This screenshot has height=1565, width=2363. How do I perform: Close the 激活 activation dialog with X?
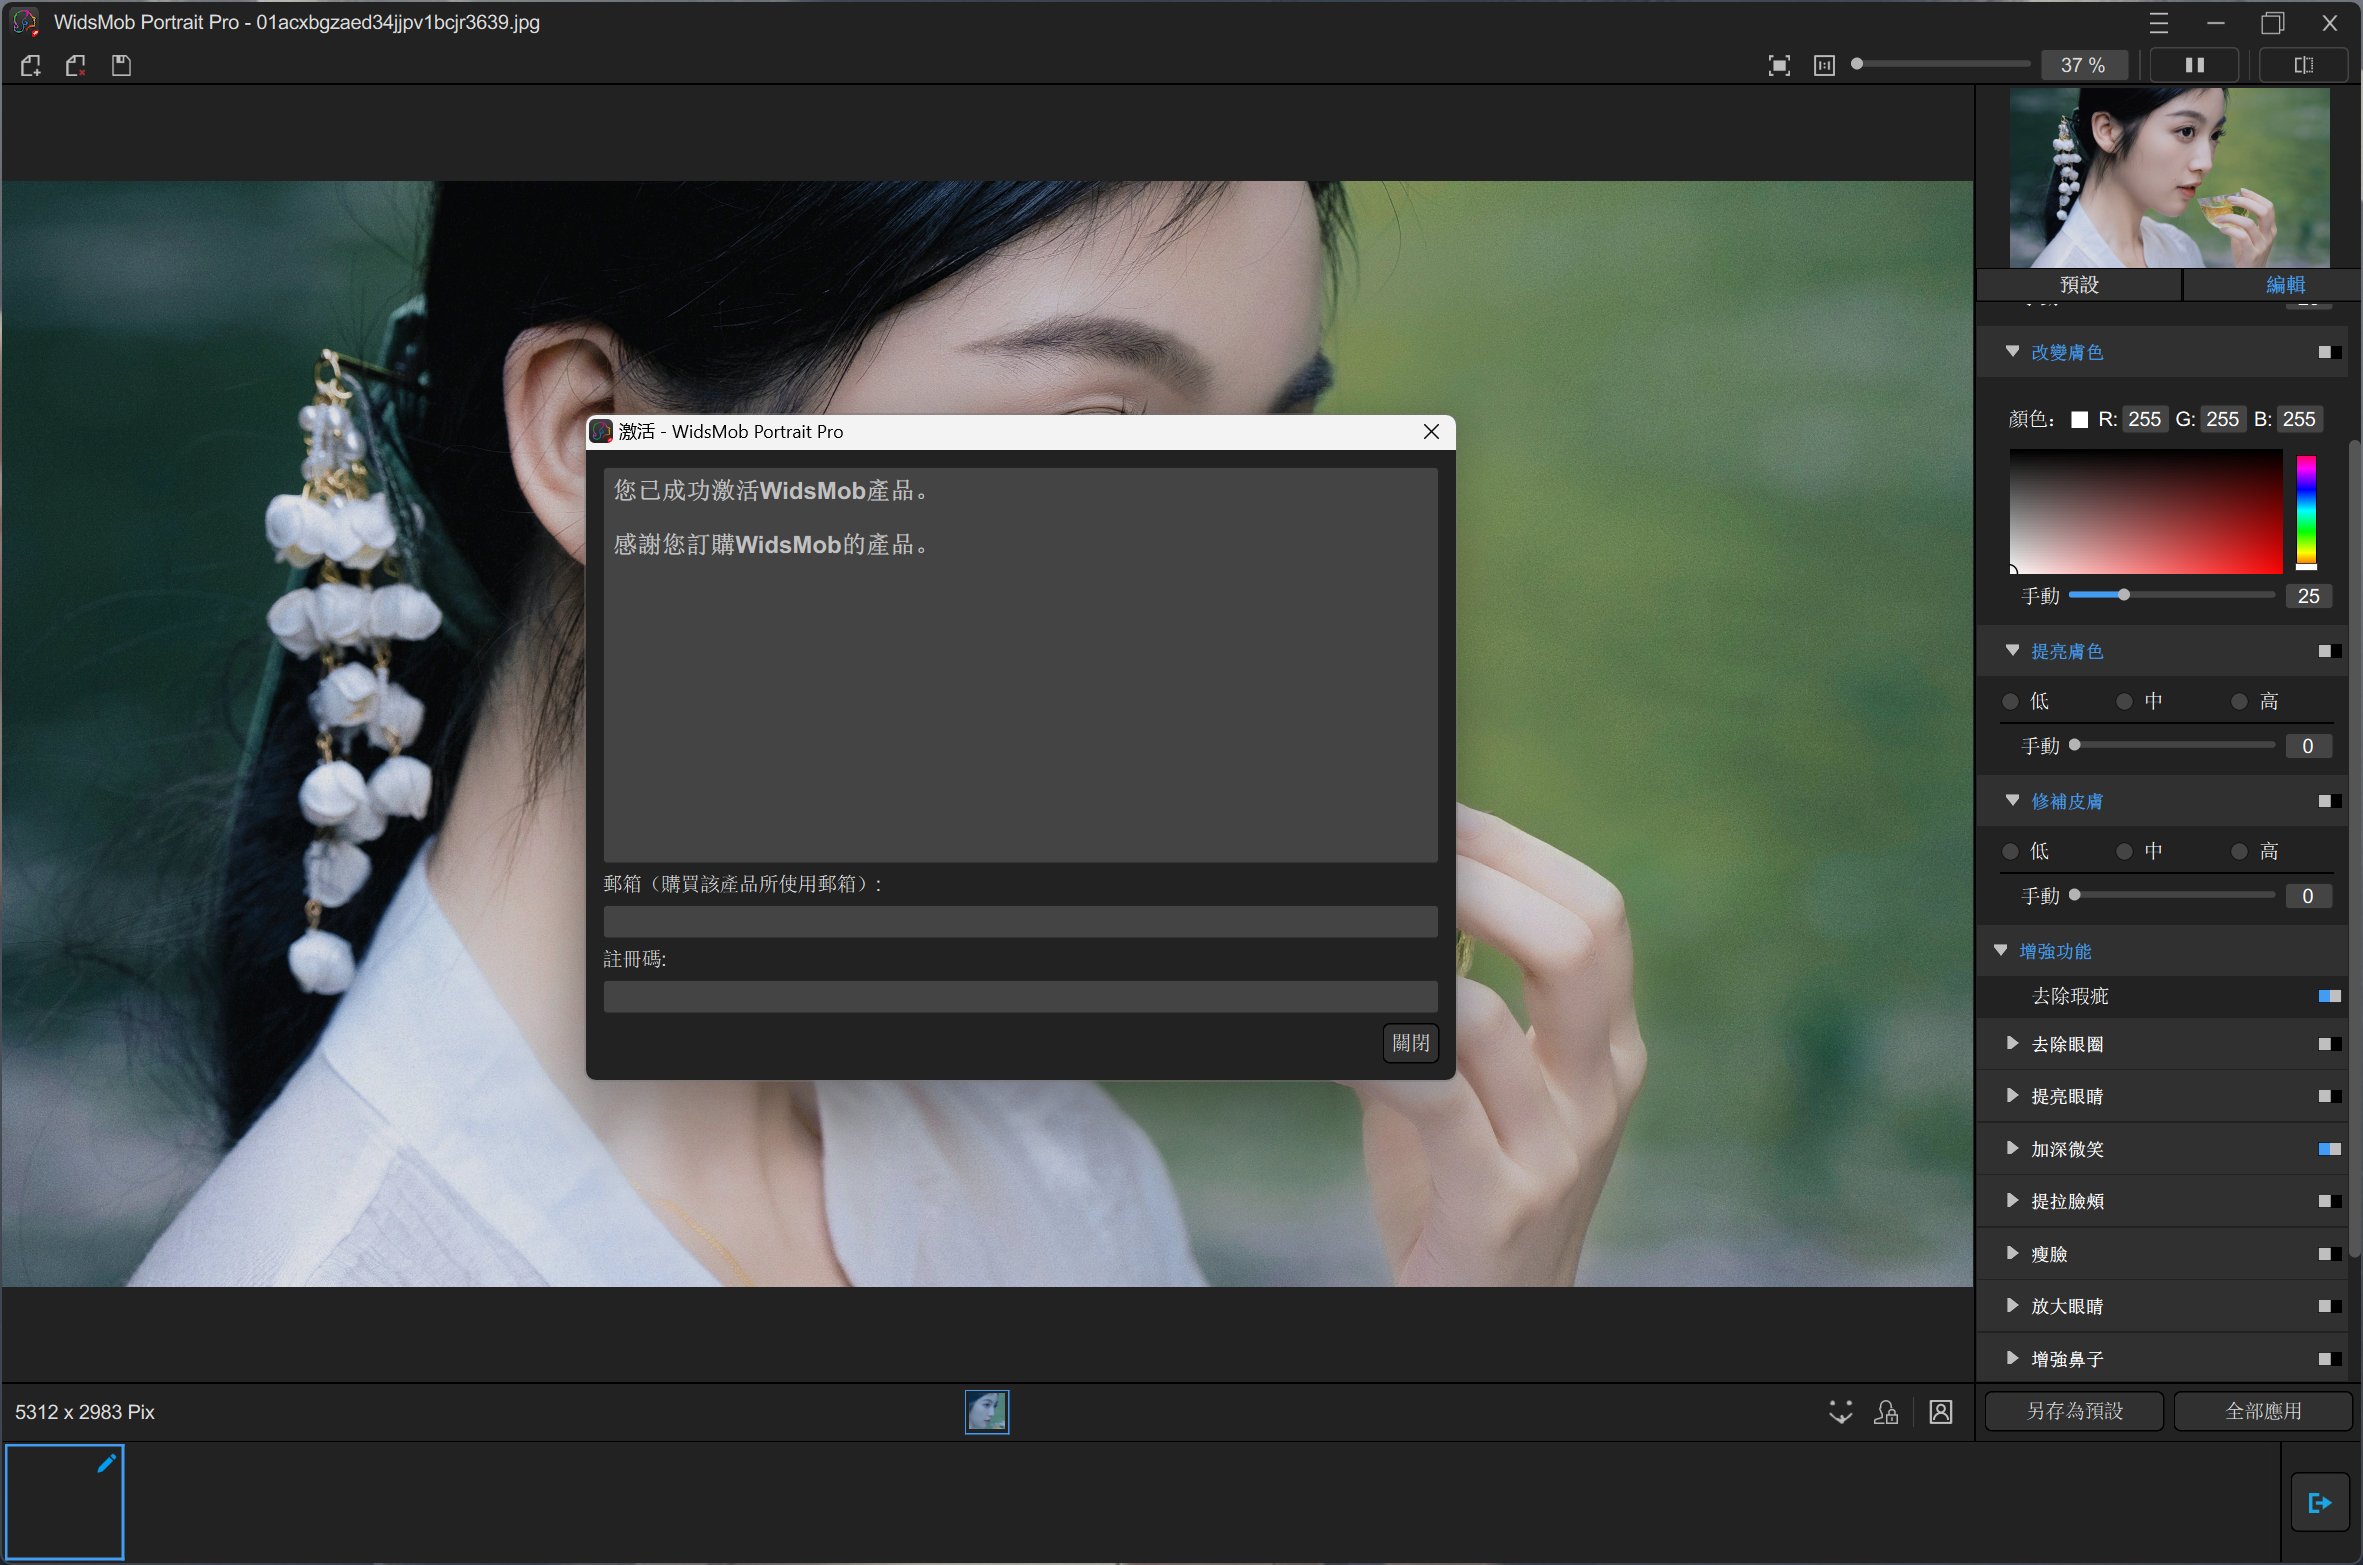(x=1431, y=431)
